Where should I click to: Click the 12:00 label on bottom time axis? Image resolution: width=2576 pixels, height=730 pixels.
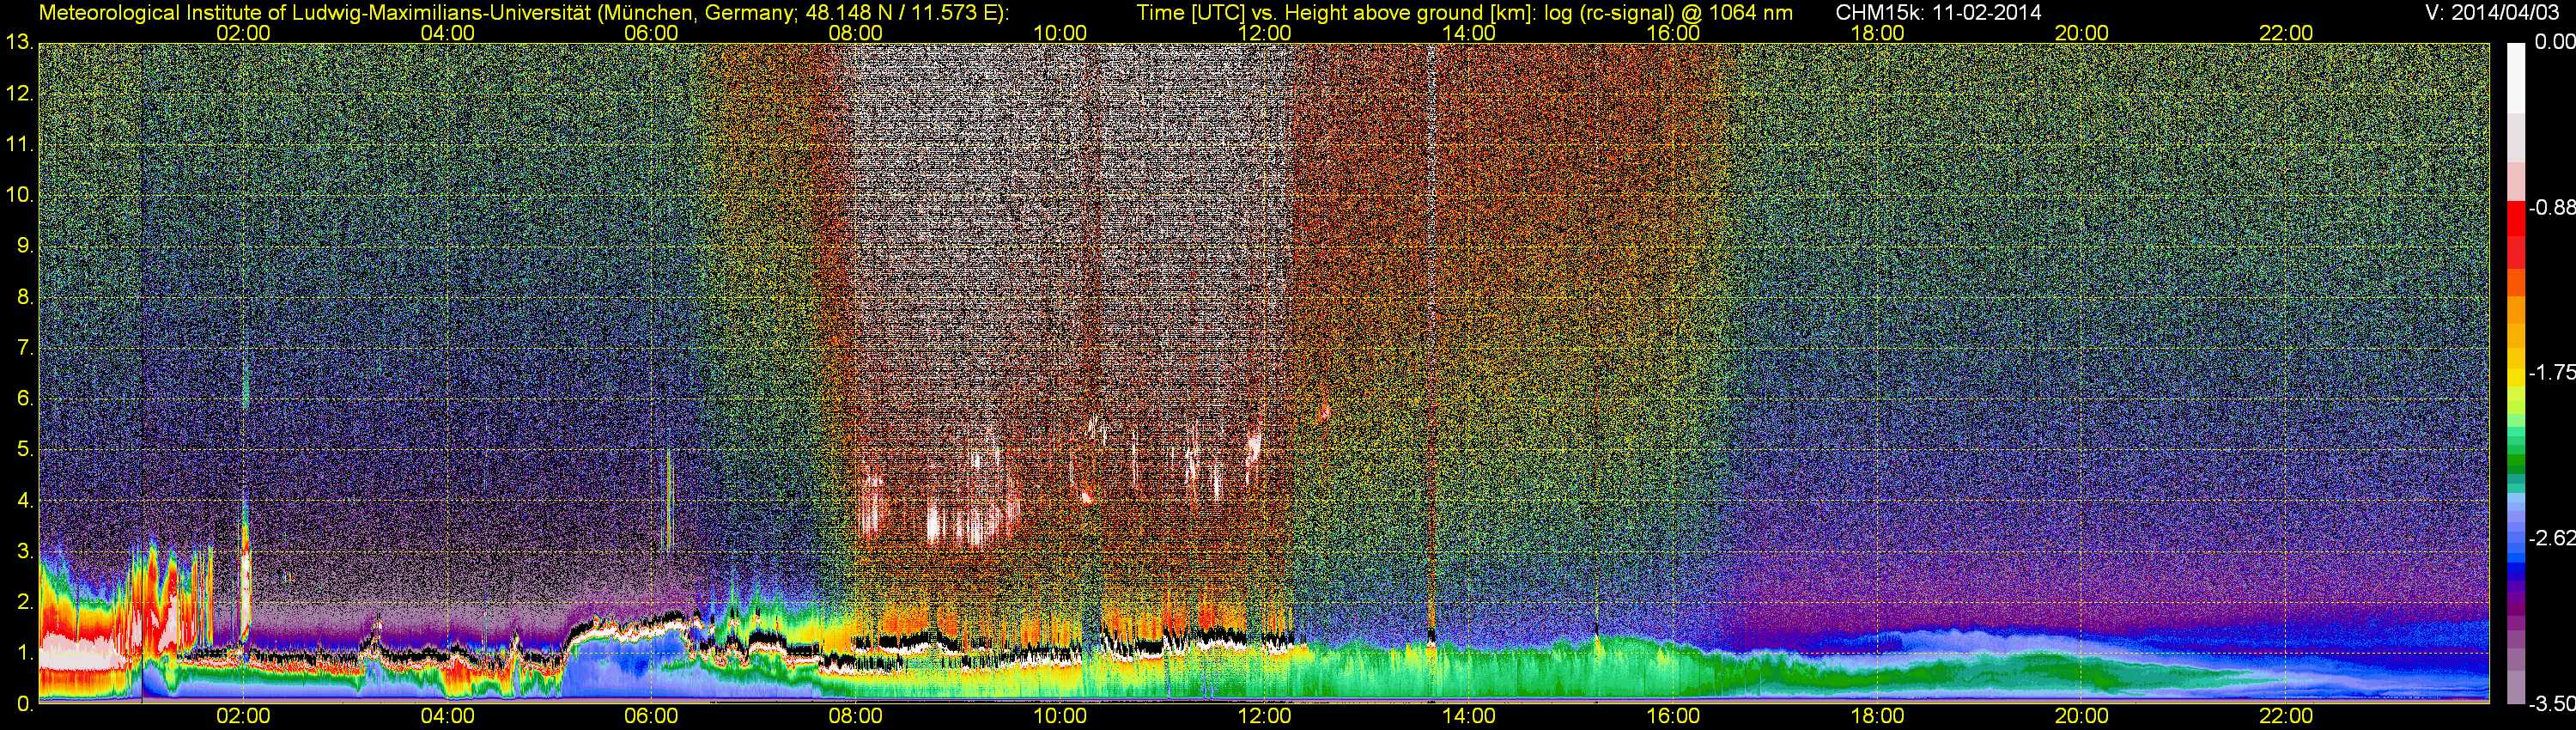(1264, 716)
